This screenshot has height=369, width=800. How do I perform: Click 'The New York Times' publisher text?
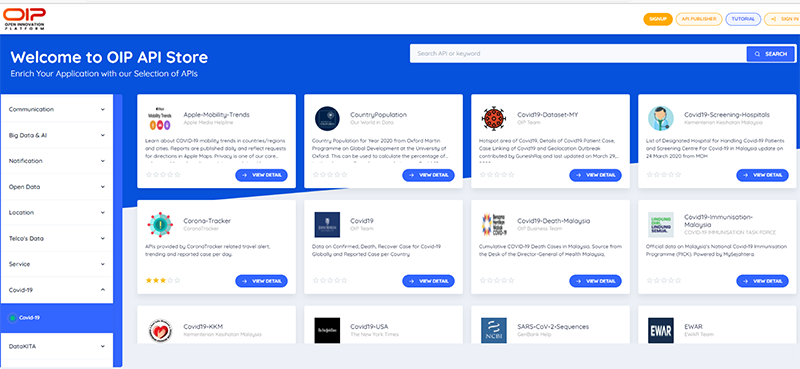click(374, 334)
